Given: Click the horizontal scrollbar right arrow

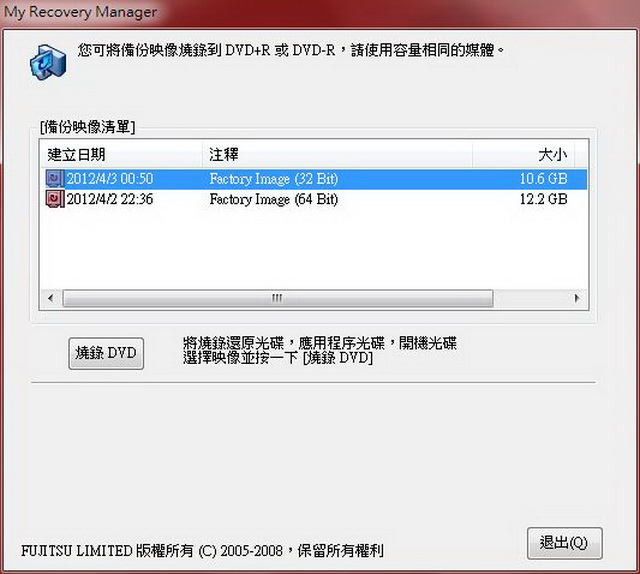Looking at the screenshot, I should click(x=577, y=298).
